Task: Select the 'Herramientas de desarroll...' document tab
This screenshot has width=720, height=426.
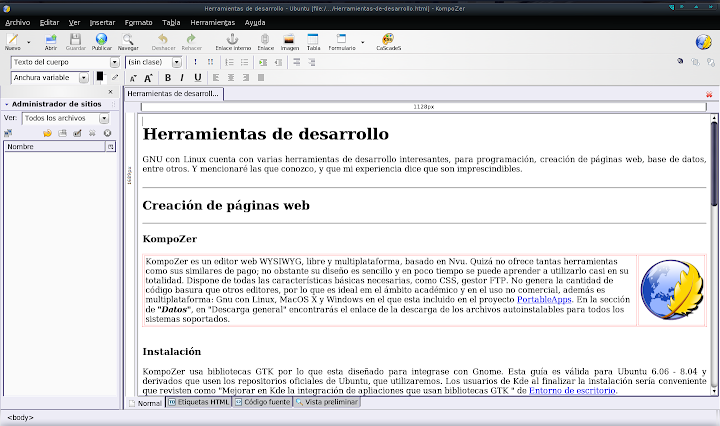Action: [x=173, y=94]
